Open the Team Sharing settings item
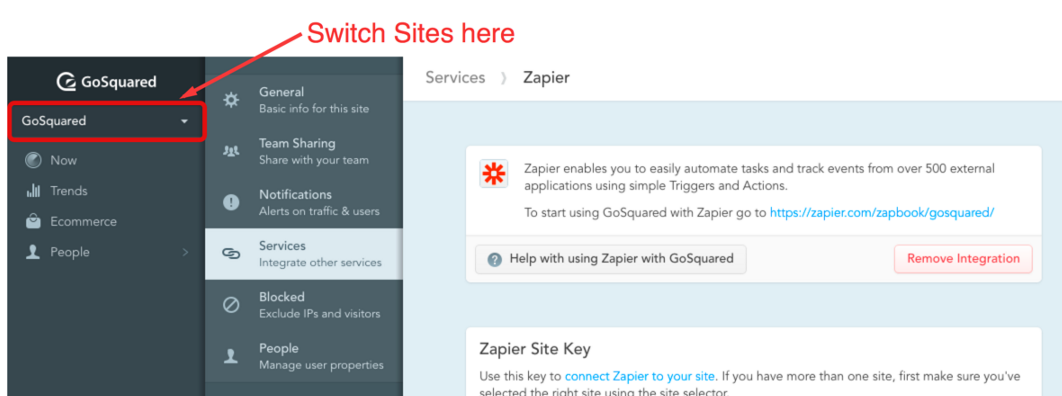Image resolution: width=1062 pixels, height=396 pixels. pos(303,152)
